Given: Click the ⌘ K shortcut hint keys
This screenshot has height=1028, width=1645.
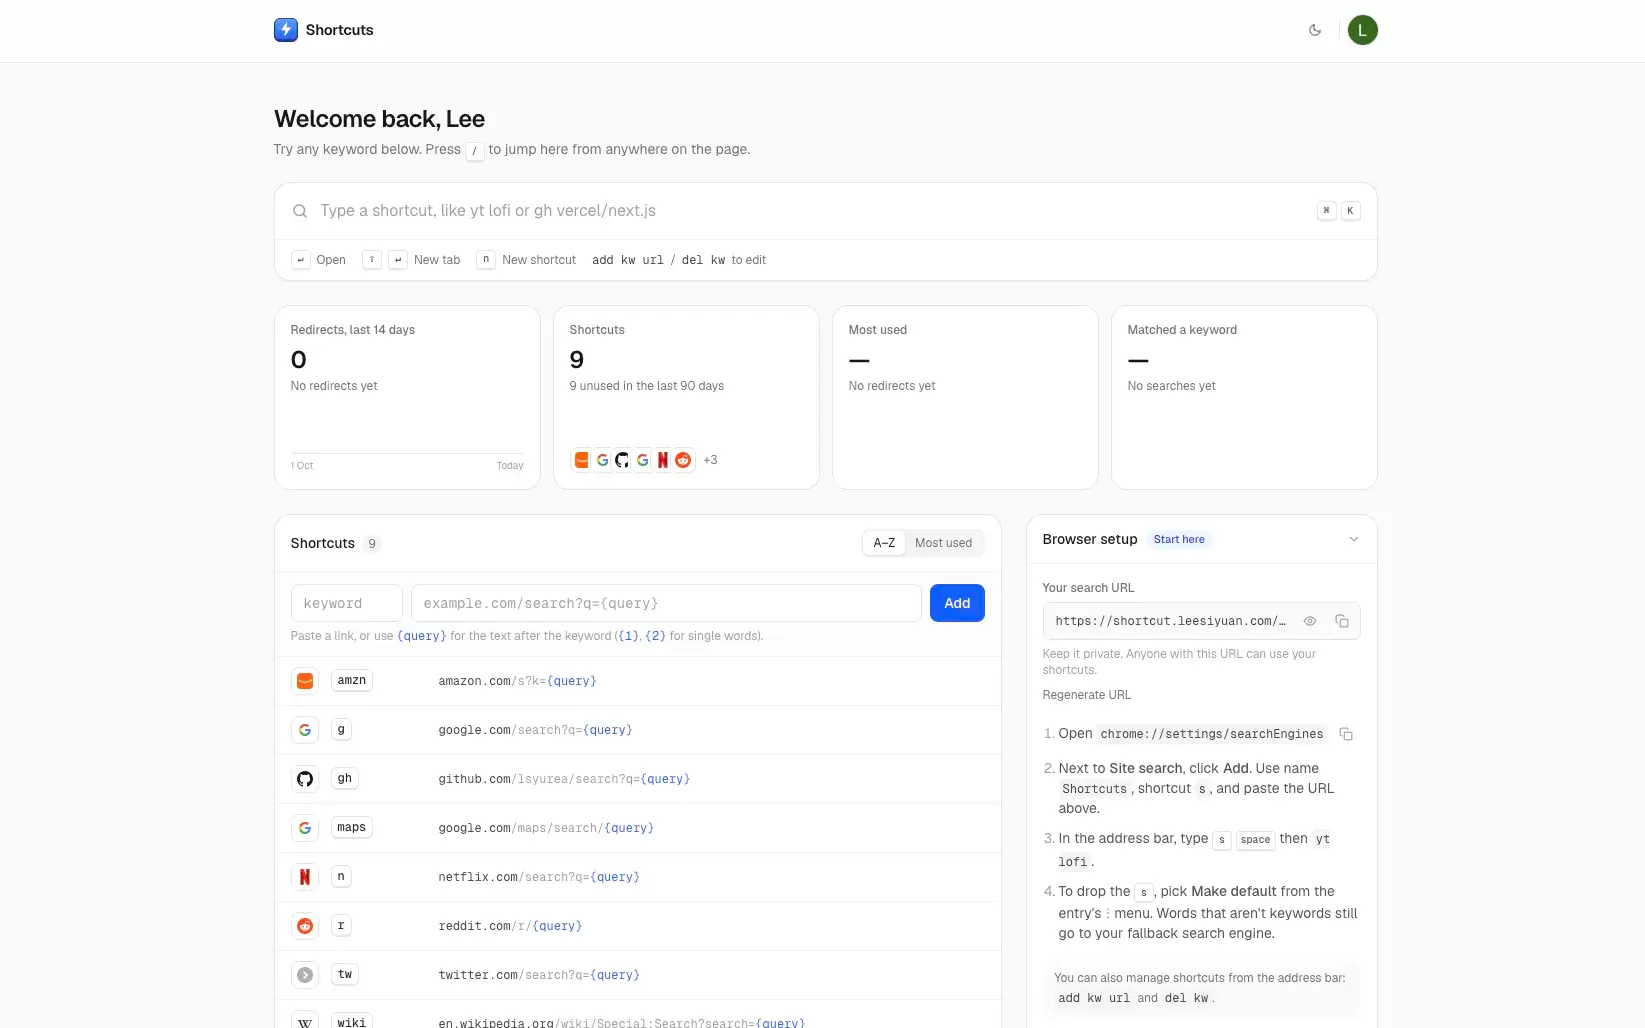Looking at the screenshot, I should click(1338, 211).
